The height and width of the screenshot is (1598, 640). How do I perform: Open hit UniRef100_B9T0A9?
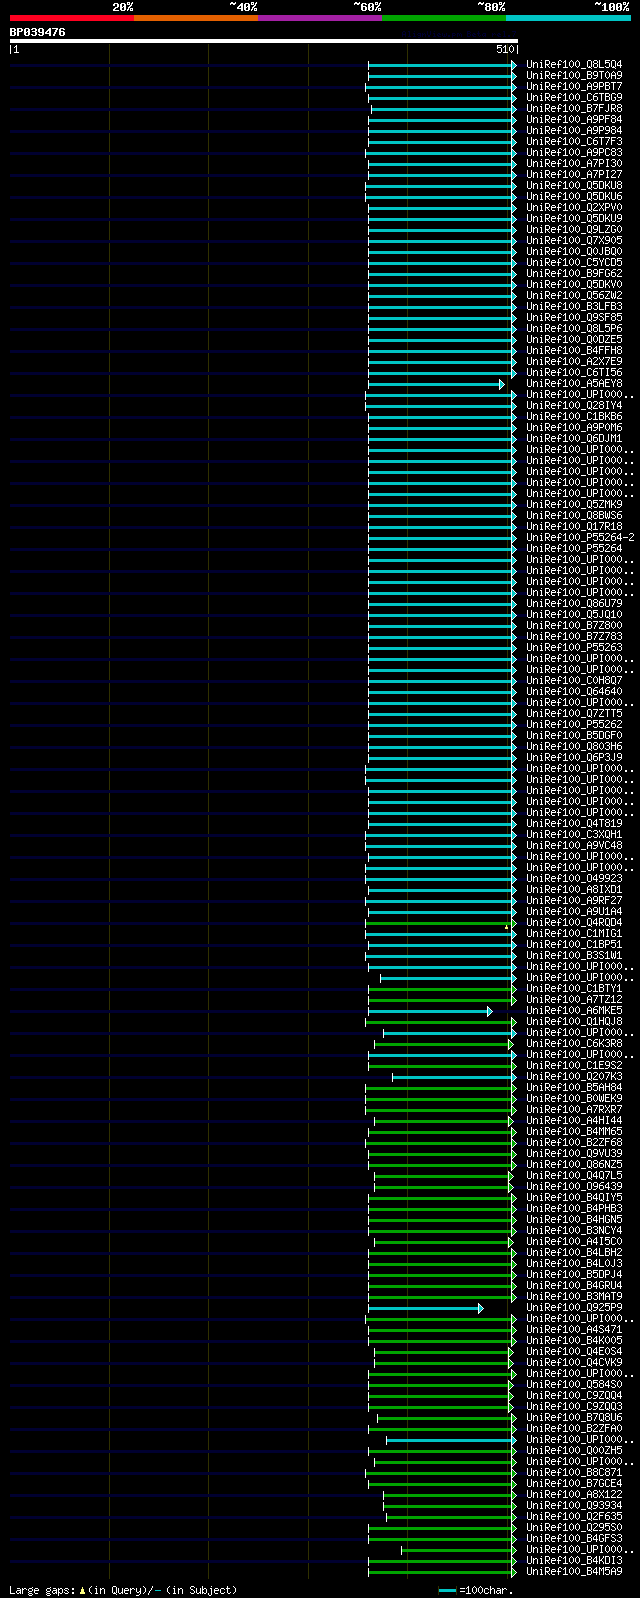pos(574,76)
